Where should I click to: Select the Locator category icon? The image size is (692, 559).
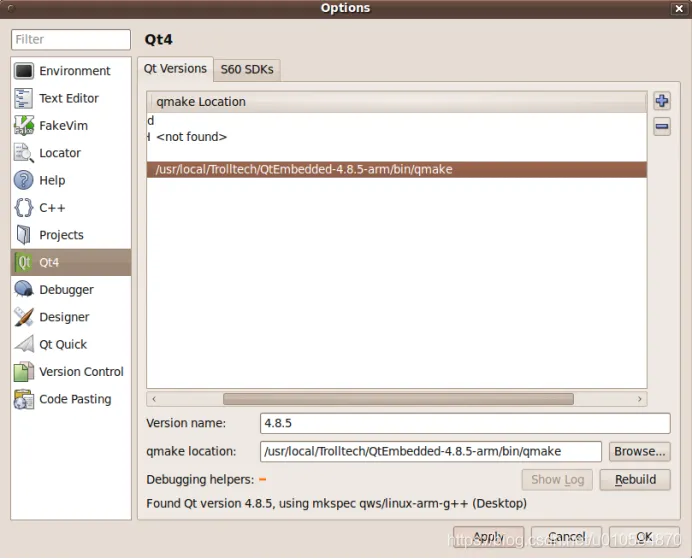click(23, 153)
